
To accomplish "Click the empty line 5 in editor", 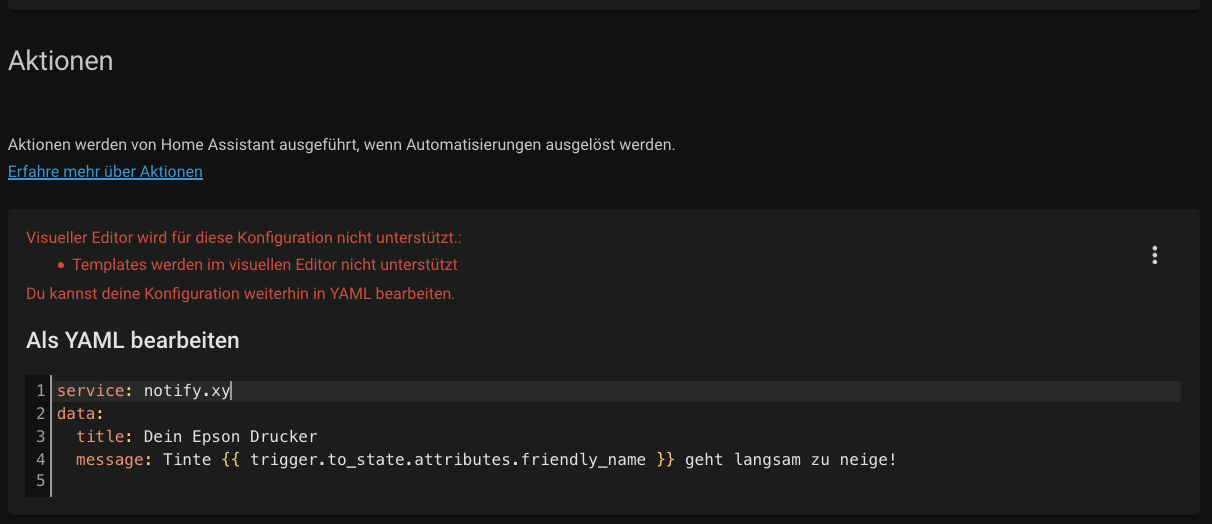I will point(300,483).
